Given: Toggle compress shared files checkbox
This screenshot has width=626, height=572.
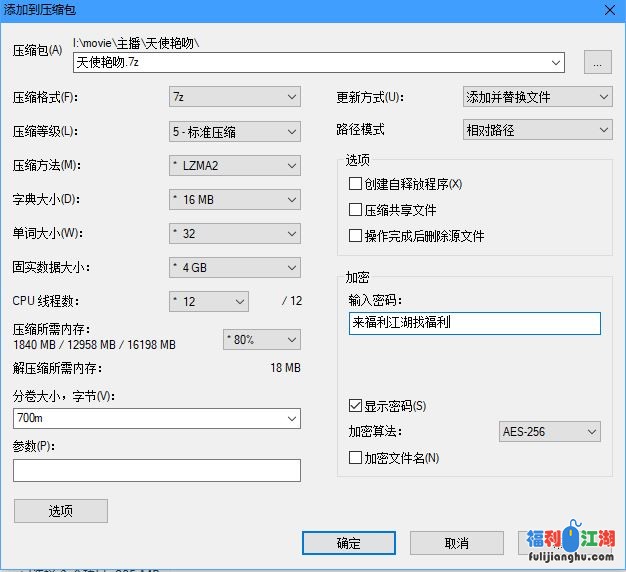Looking at the screenshot, I should [x=355, y=210].
